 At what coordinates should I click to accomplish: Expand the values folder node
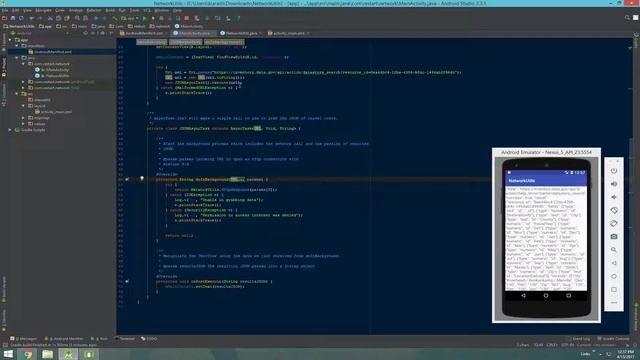tap(23, 124)
